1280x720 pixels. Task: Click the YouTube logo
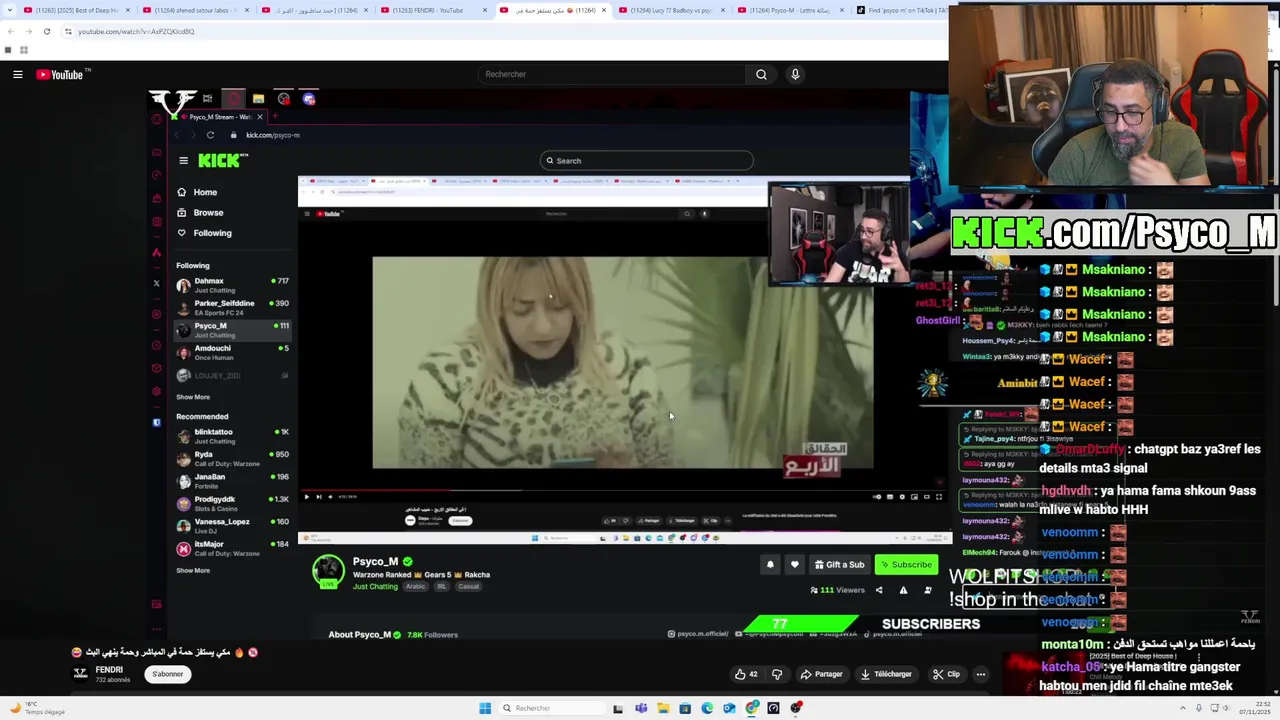click(x=60, y=74)
